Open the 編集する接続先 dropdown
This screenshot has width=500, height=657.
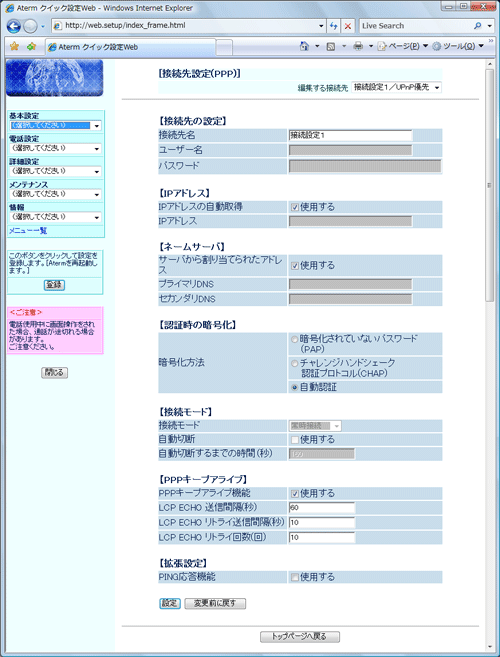point(396,87)
